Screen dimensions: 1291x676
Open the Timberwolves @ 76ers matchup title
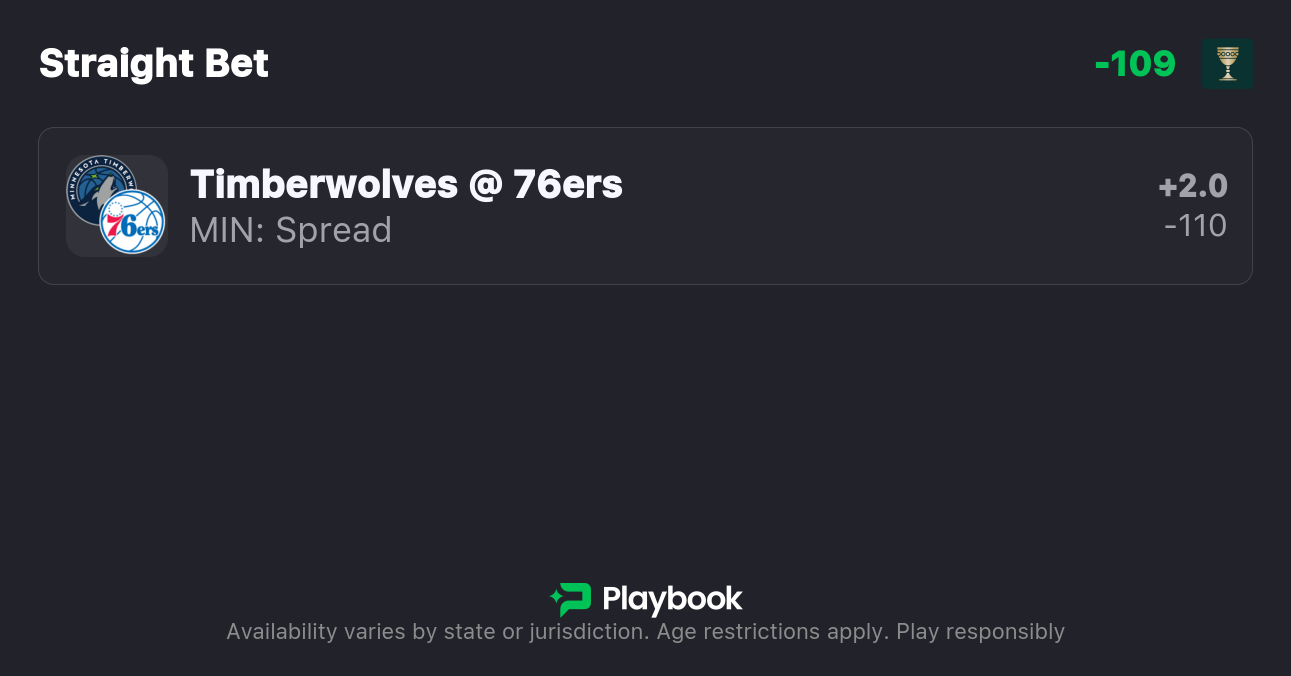[406, 185]
